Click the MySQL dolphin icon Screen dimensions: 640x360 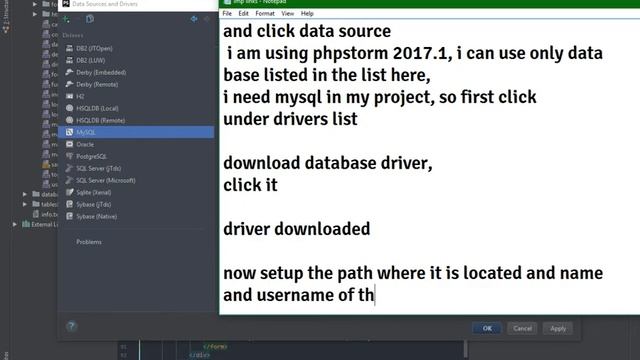coord(69,132)
